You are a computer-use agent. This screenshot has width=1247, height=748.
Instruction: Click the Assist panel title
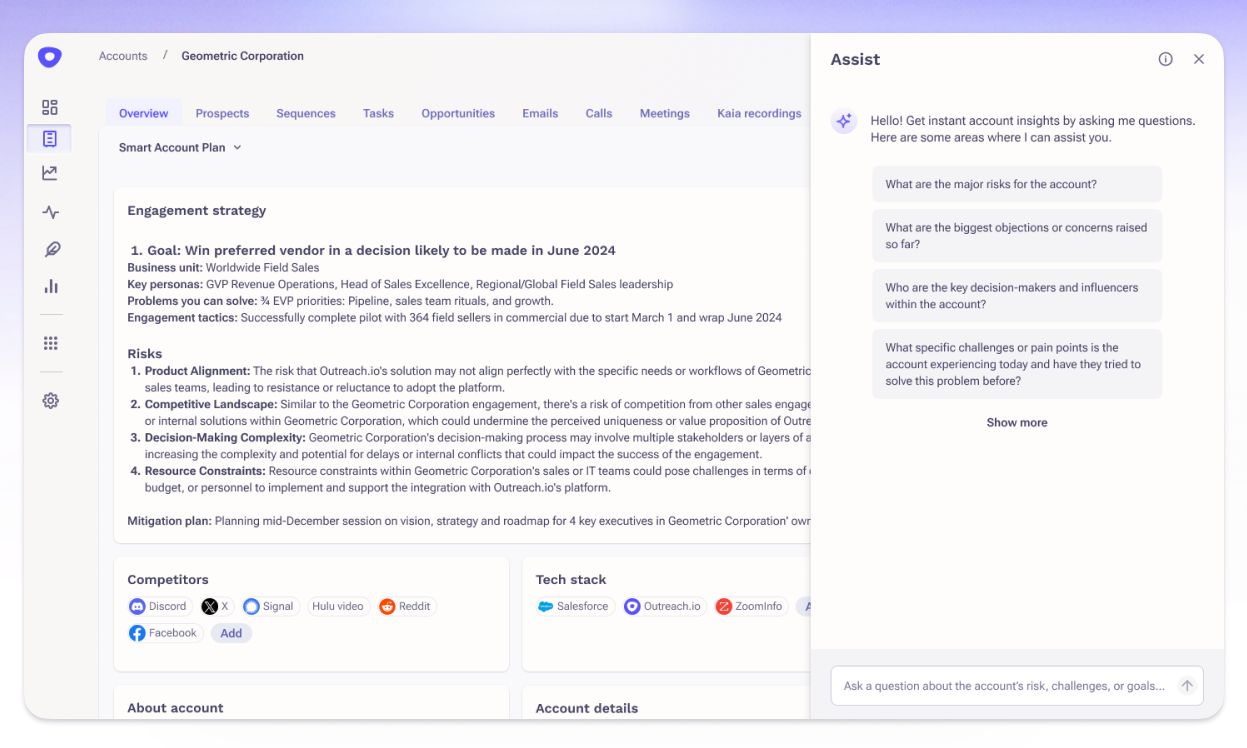click(855, 59)
